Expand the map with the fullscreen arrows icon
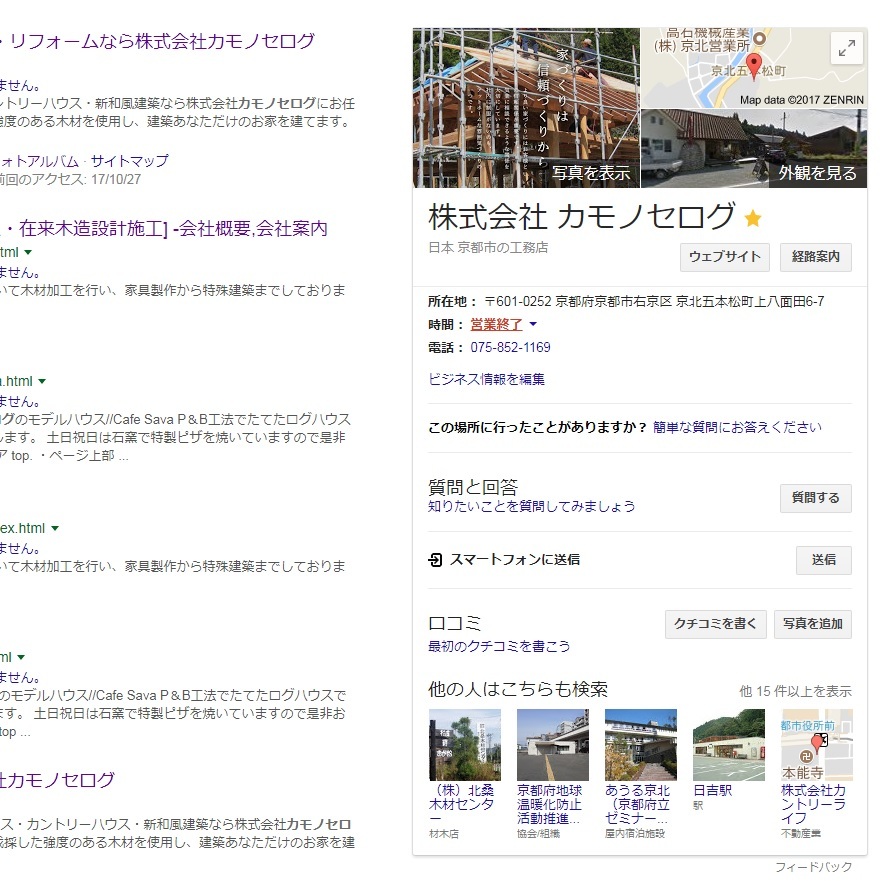The height and width of the screenshot is (881, 887). click(846, 49)
